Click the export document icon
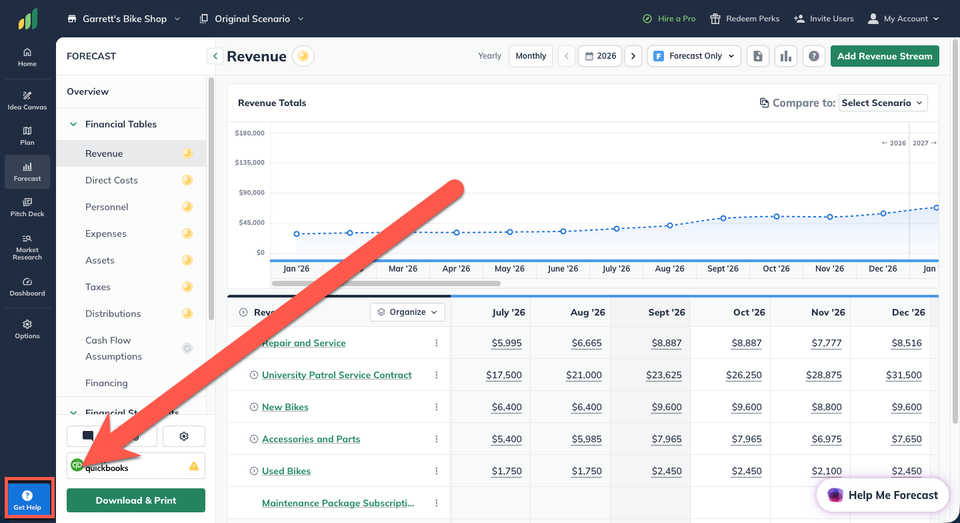 click(x=757, y=56)
